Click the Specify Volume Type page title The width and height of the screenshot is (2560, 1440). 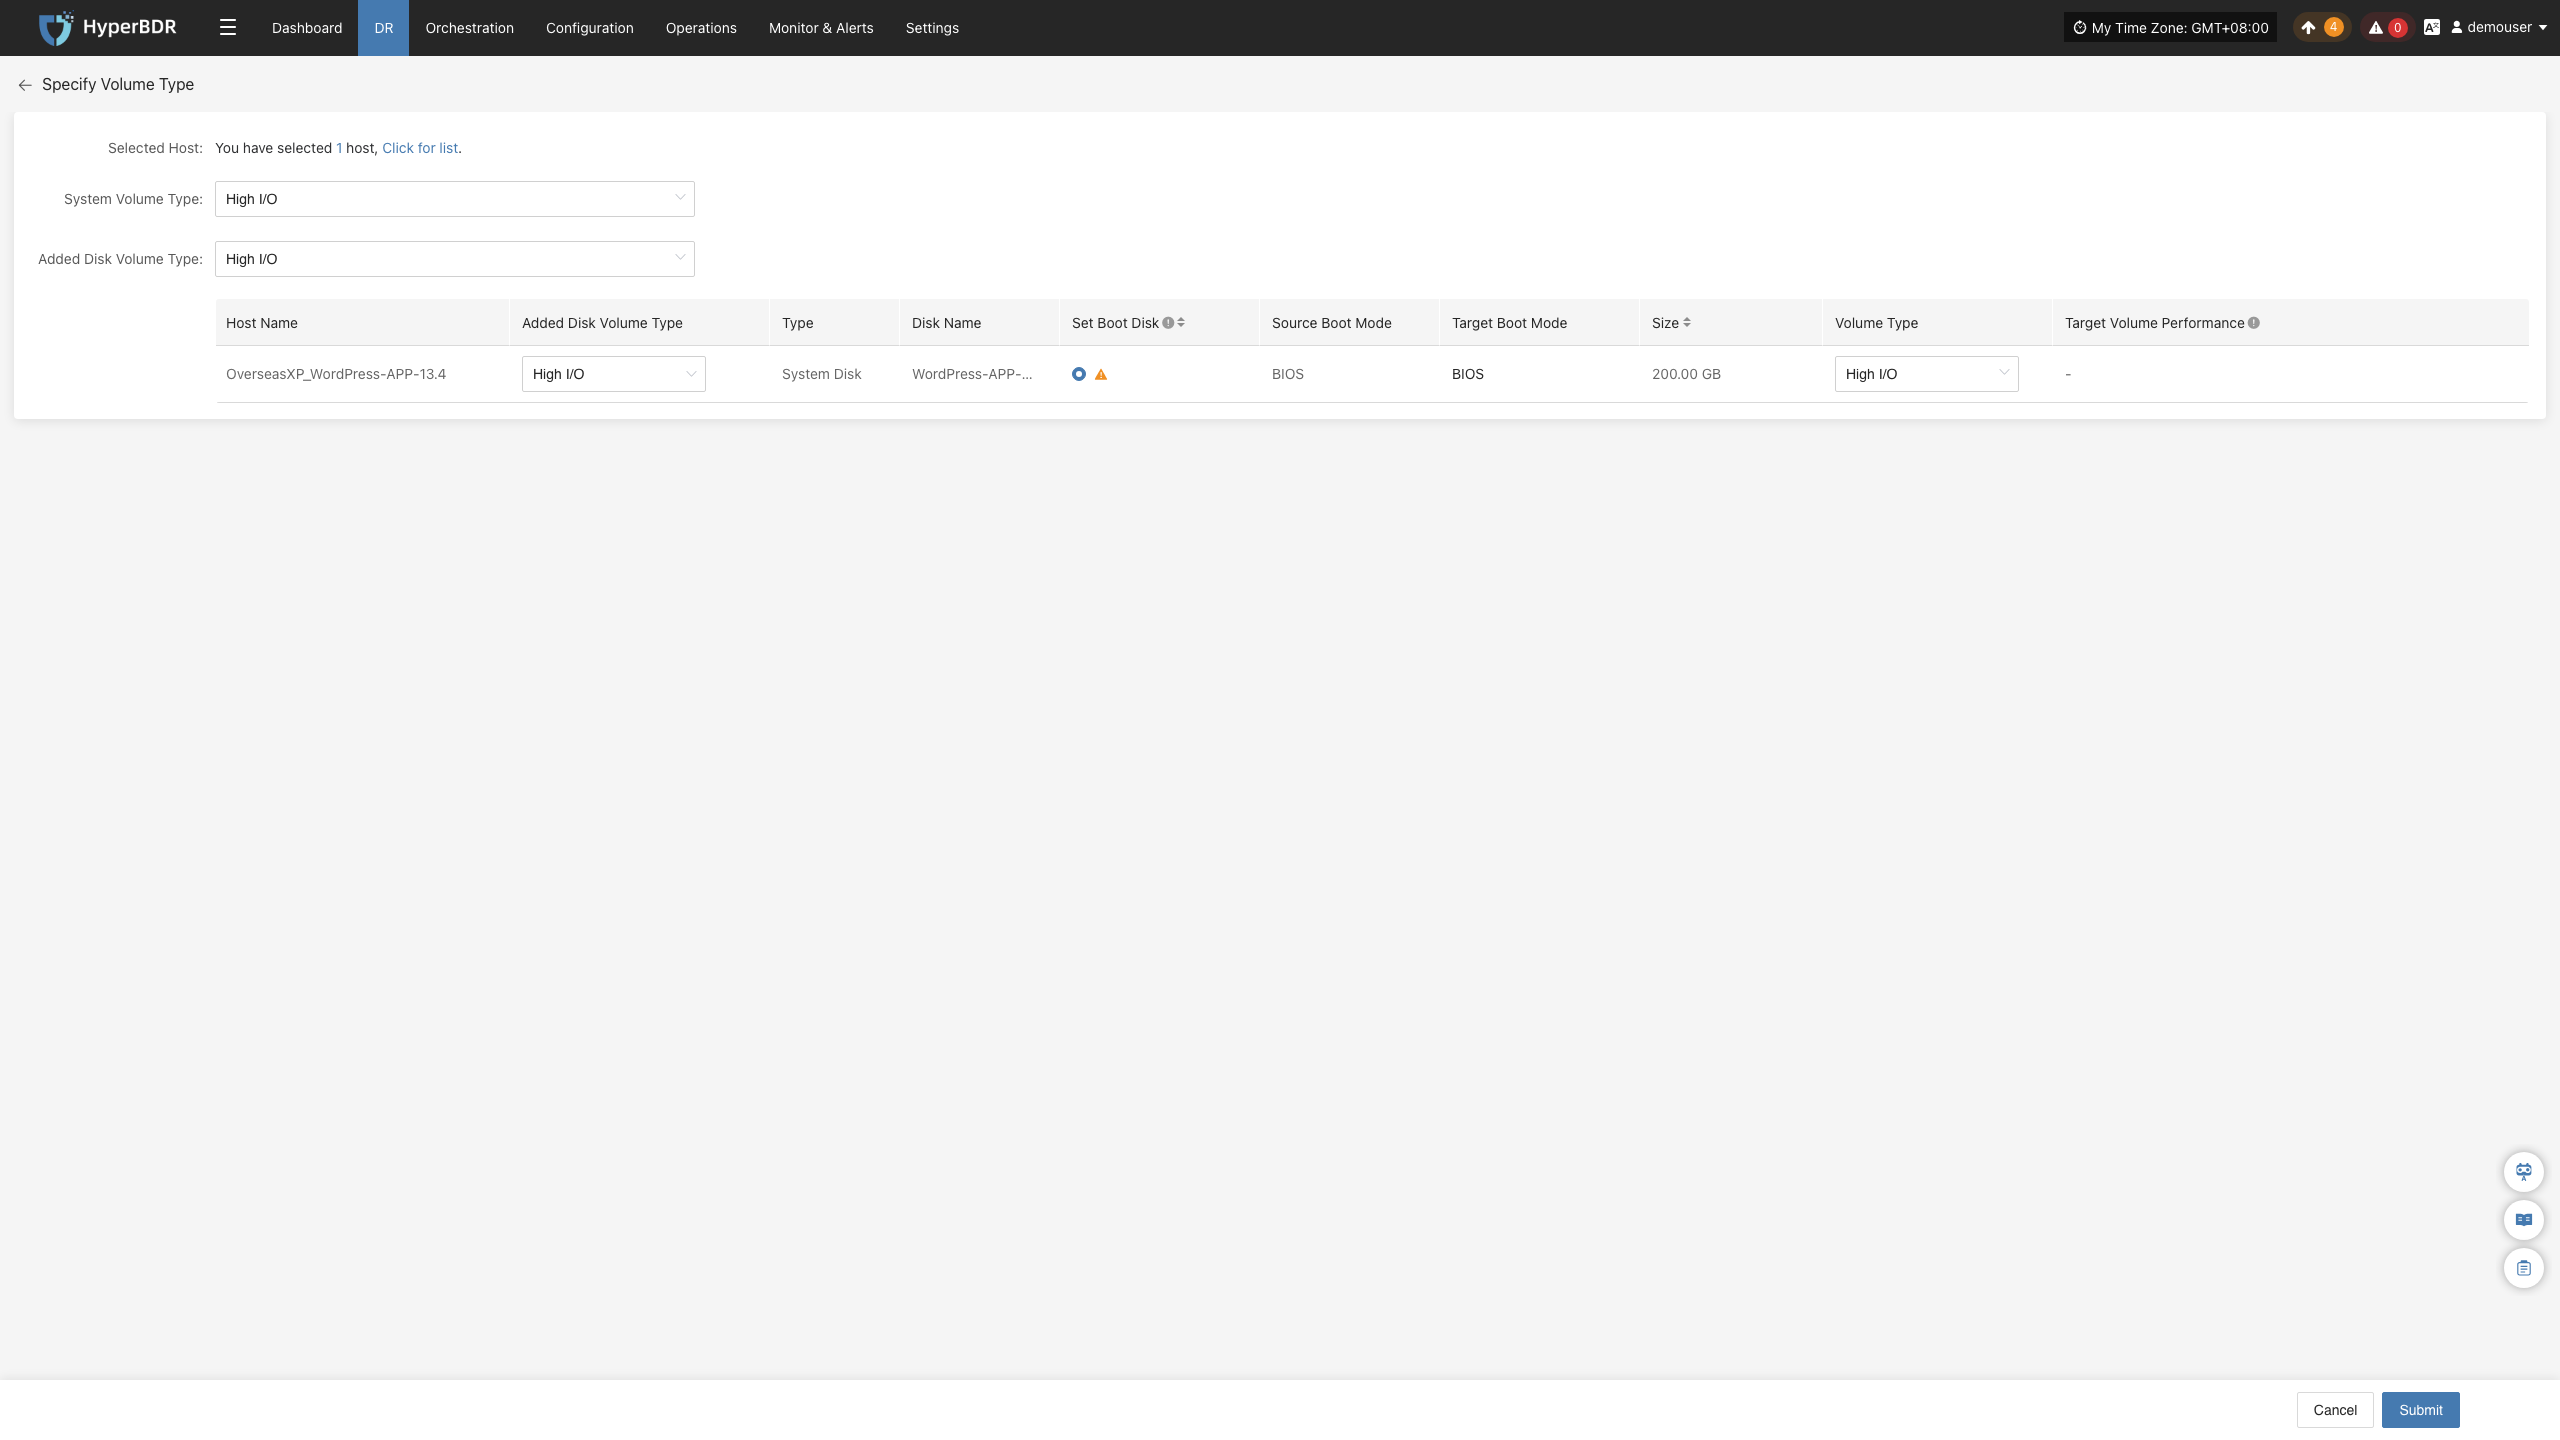[118, 85]
